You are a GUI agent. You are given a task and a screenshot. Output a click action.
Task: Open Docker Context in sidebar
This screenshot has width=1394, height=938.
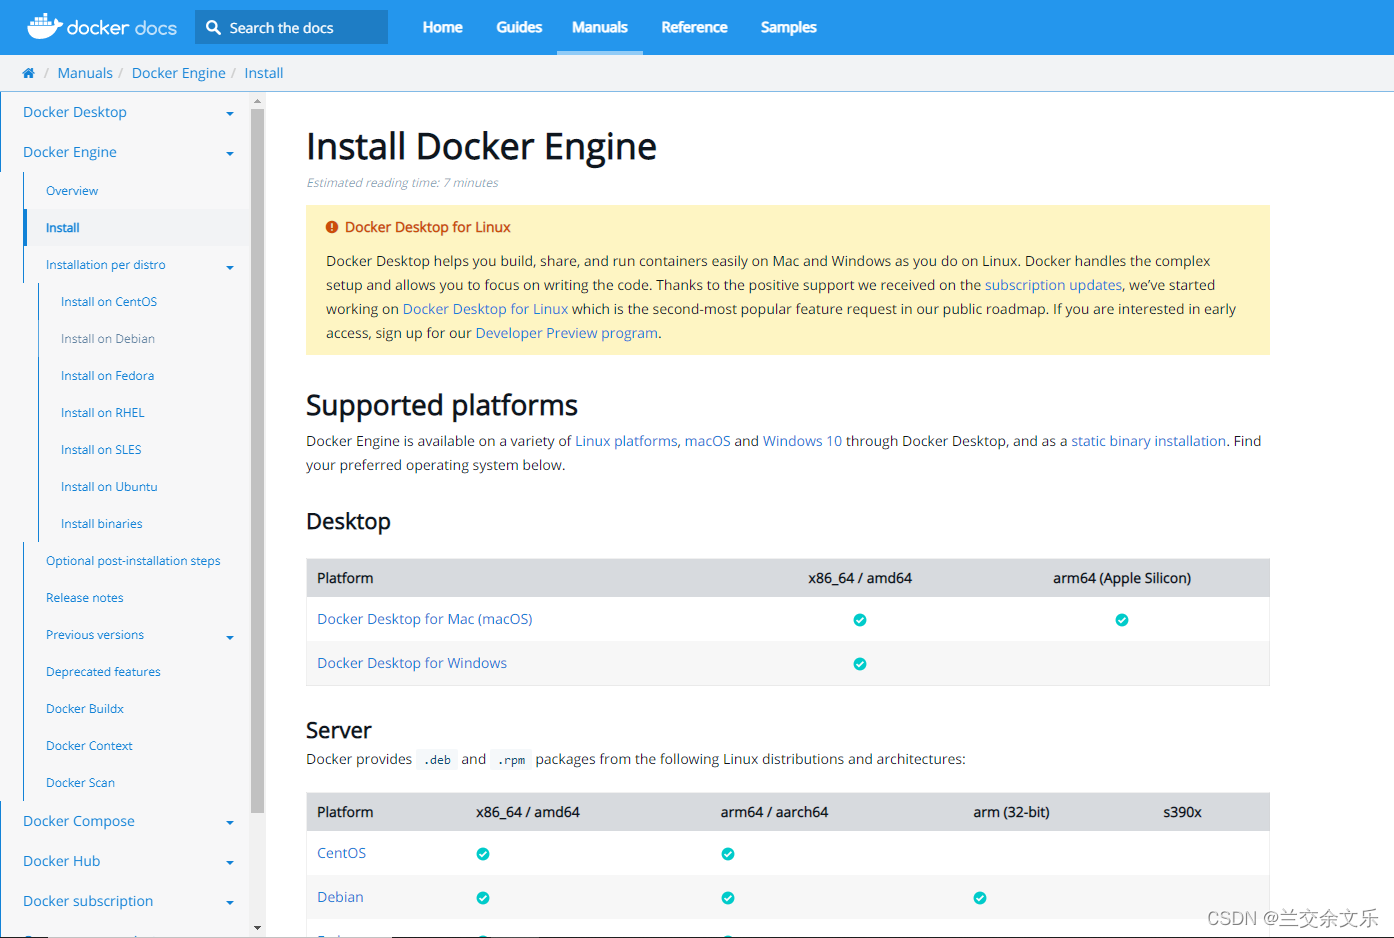tap(89, 746)
